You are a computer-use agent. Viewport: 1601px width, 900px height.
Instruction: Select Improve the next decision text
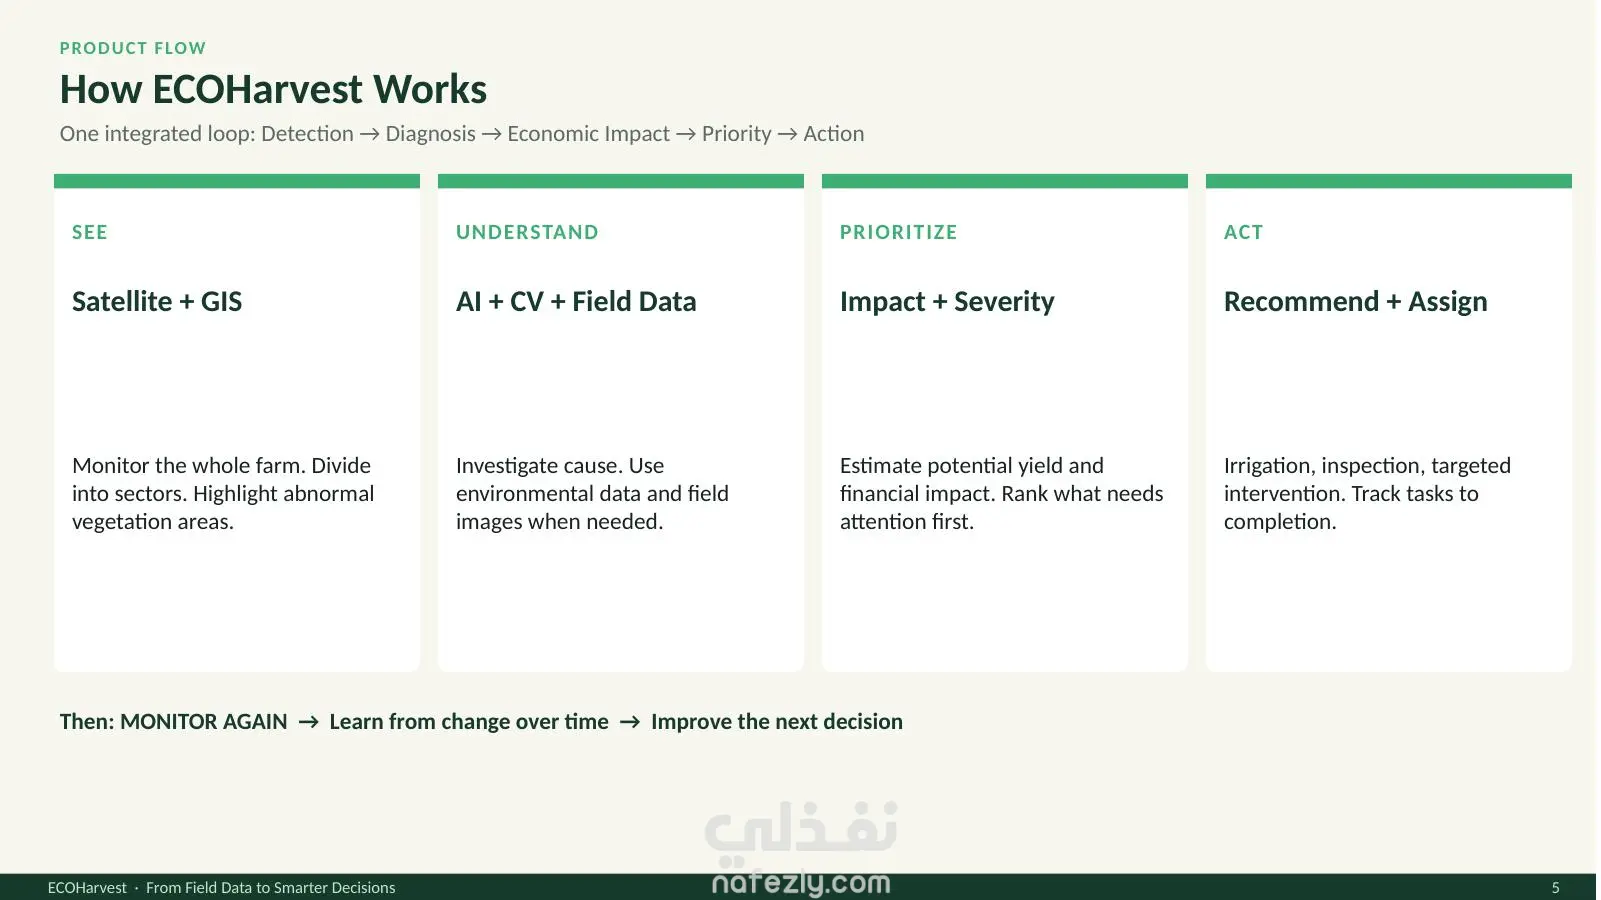coord(777,722)
